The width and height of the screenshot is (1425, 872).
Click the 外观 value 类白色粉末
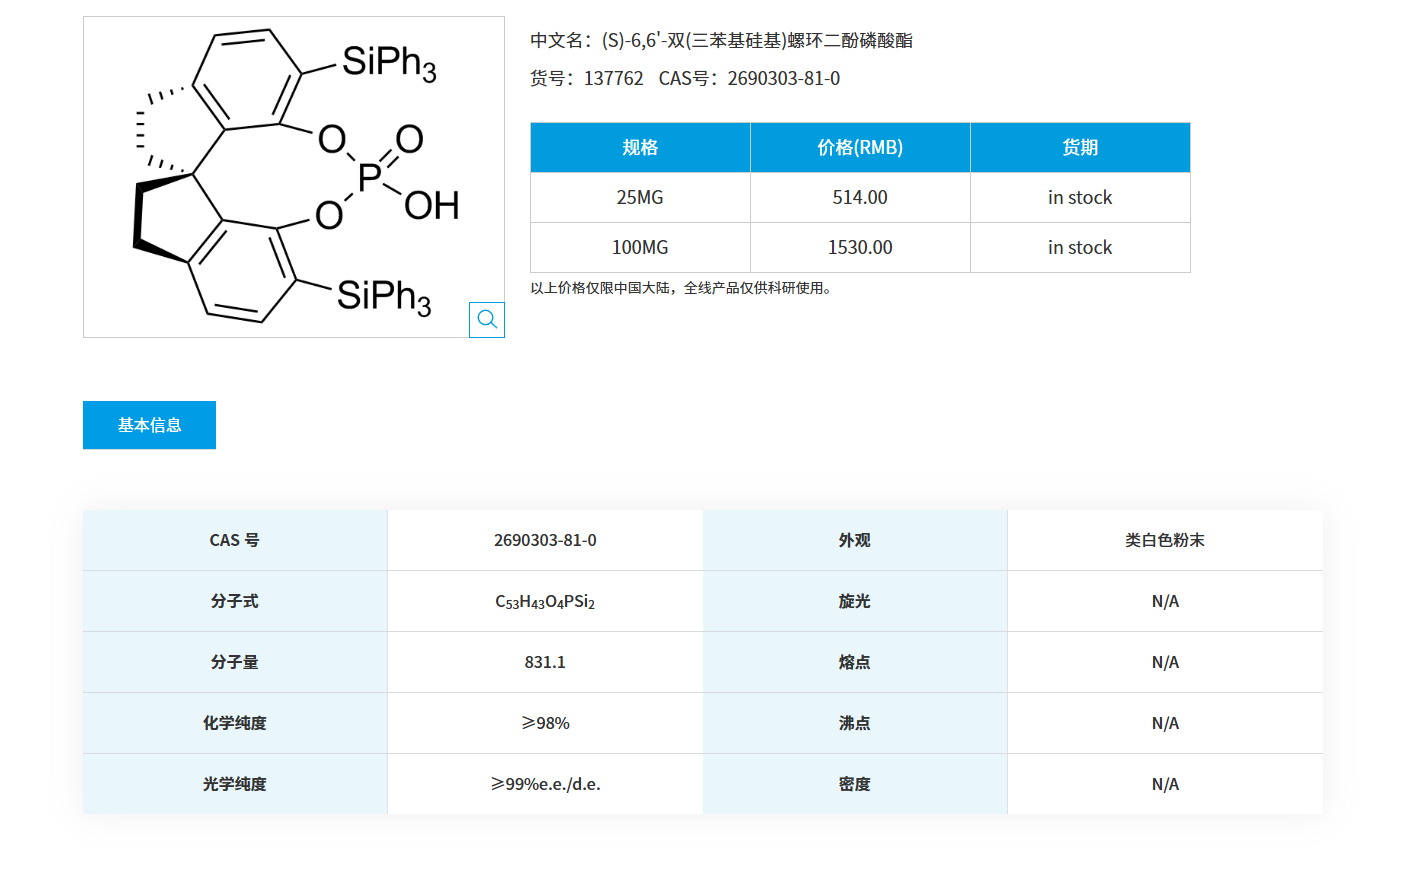[x=1165, y=540]
